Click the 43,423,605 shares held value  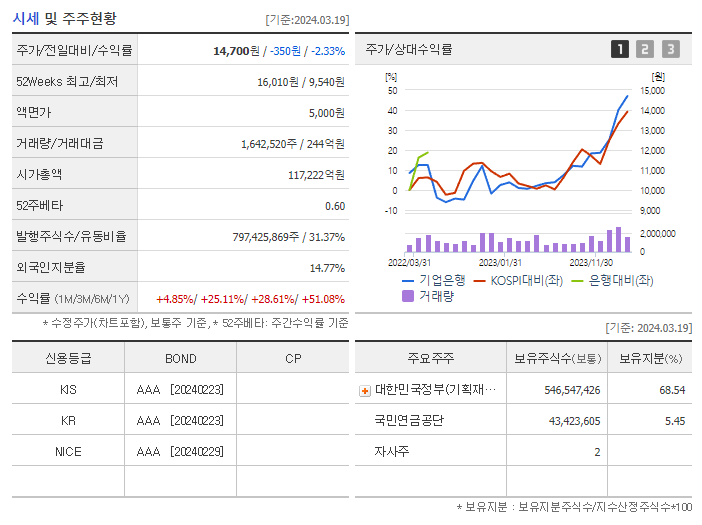(x=574, y=421)
